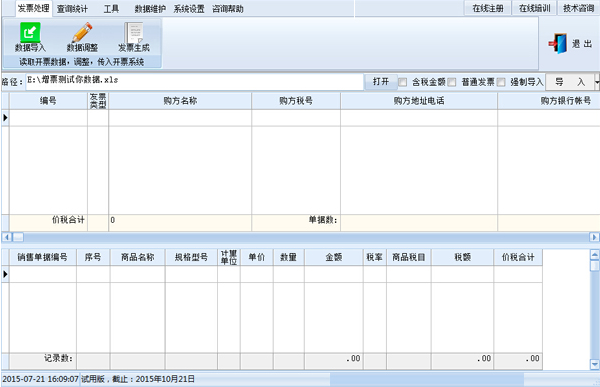Enable the 含税金额 checkbox

402,82
